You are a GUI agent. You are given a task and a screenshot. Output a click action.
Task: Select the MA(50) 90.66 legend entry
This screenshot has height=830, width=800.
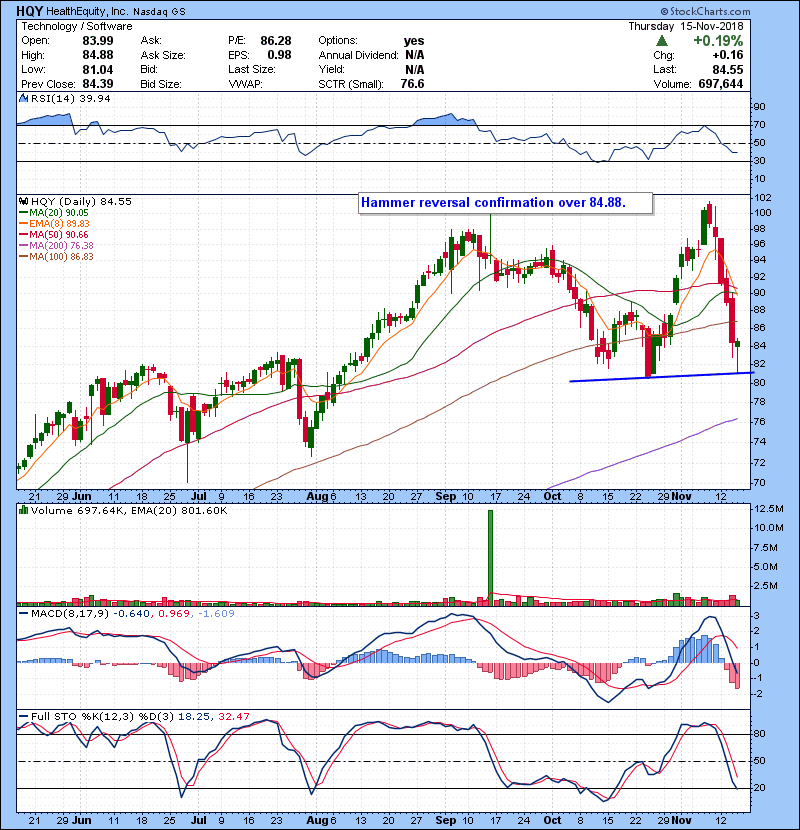click(53, 234)
